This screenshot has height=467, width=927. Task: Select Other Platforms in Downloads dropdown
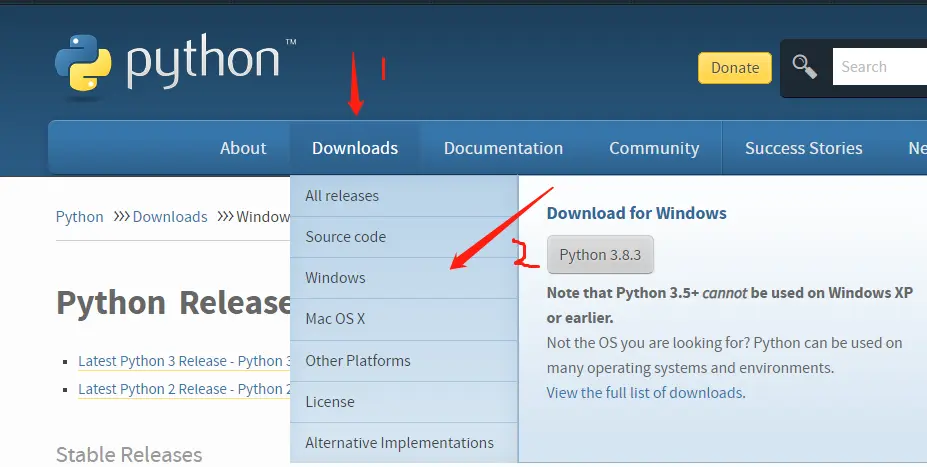coord(404,361)
